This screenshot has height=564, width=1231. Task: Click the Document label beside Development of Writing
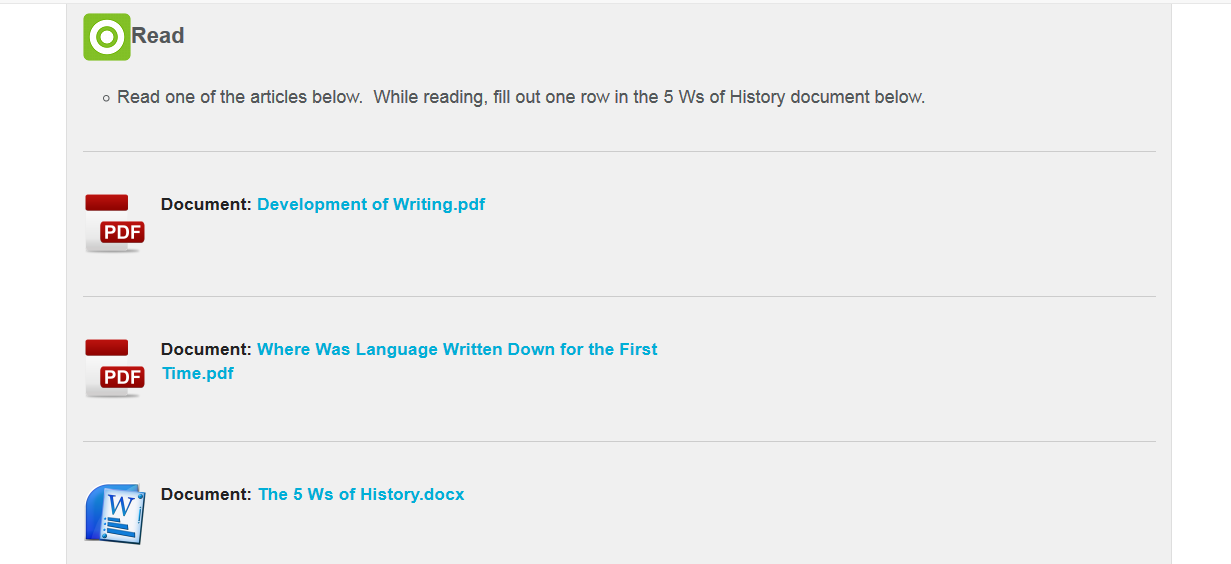click(205, 204)
